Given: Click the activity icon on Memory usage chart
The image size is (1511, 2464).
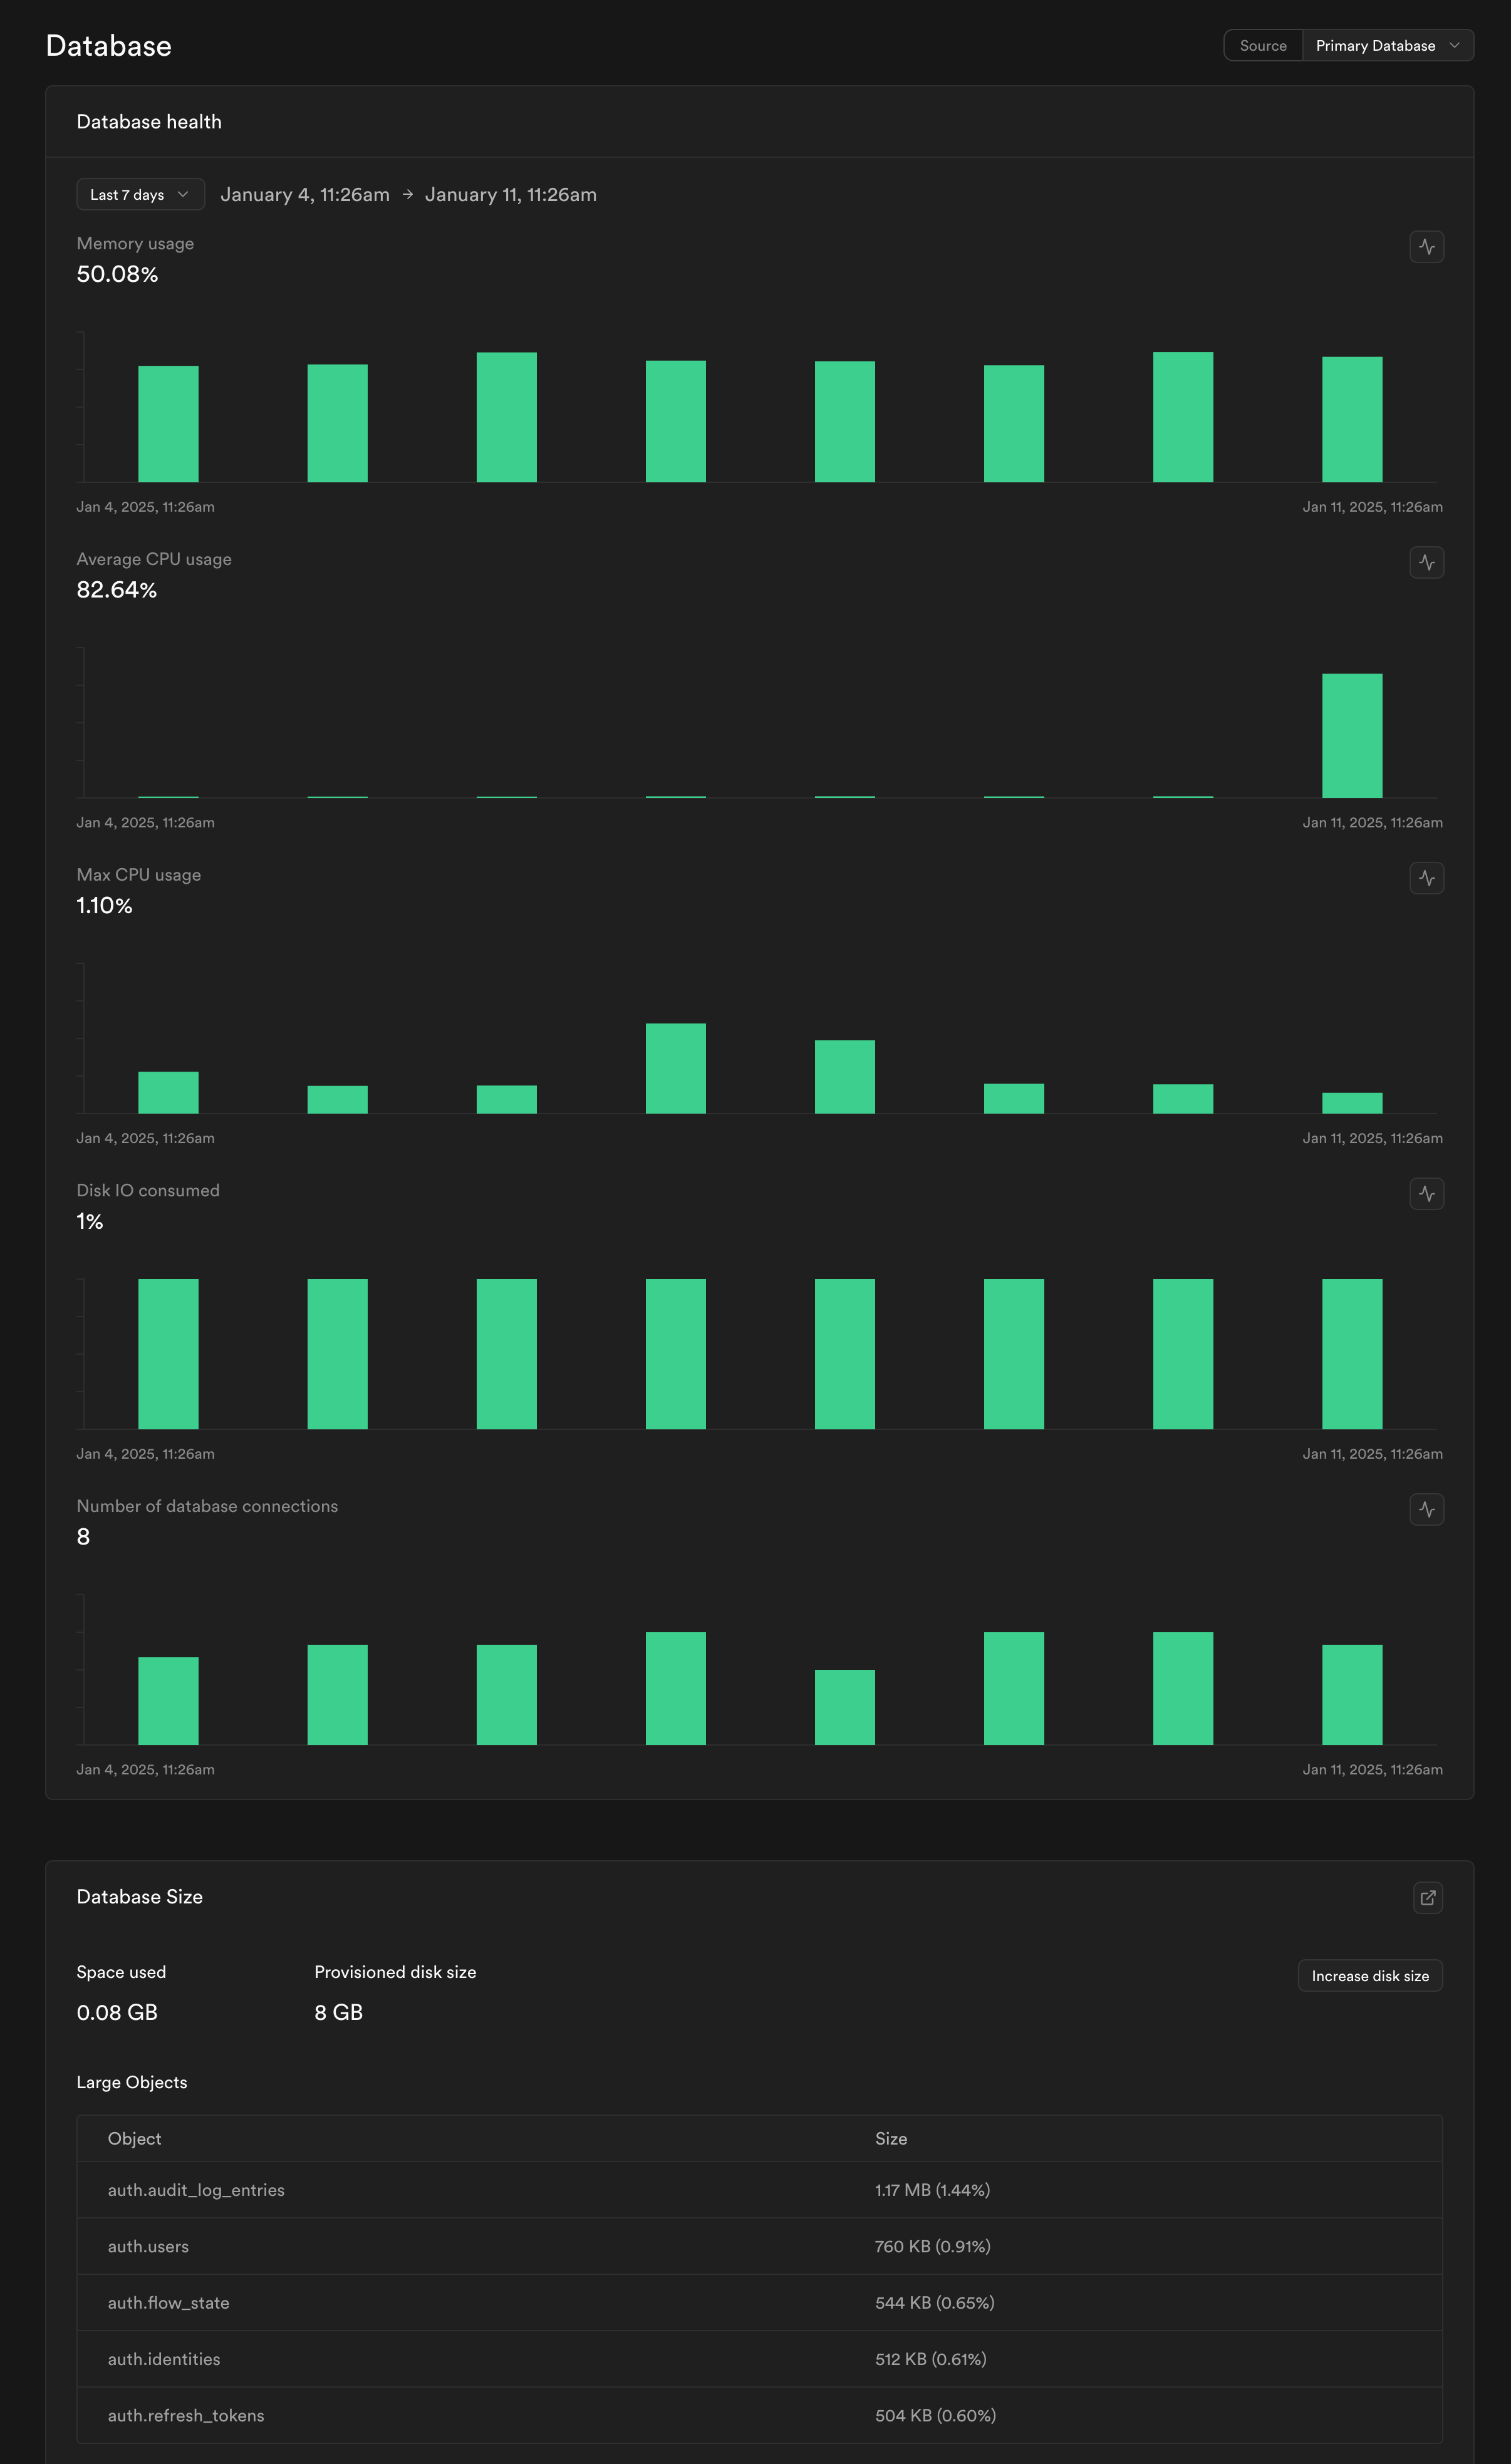Looking at the screenshot, I should pos(1427,246).
